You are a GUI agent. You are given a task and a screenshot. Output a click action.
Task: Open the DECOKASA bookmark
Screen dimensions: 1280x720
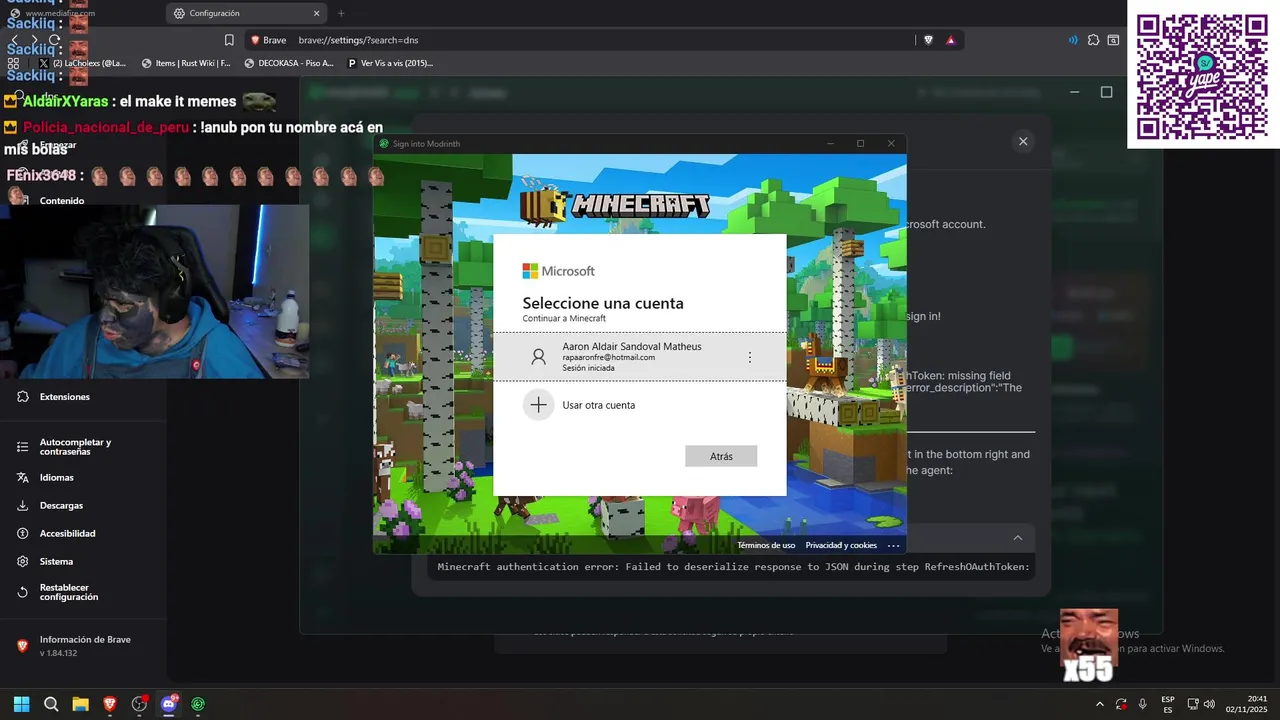point(289,63)
